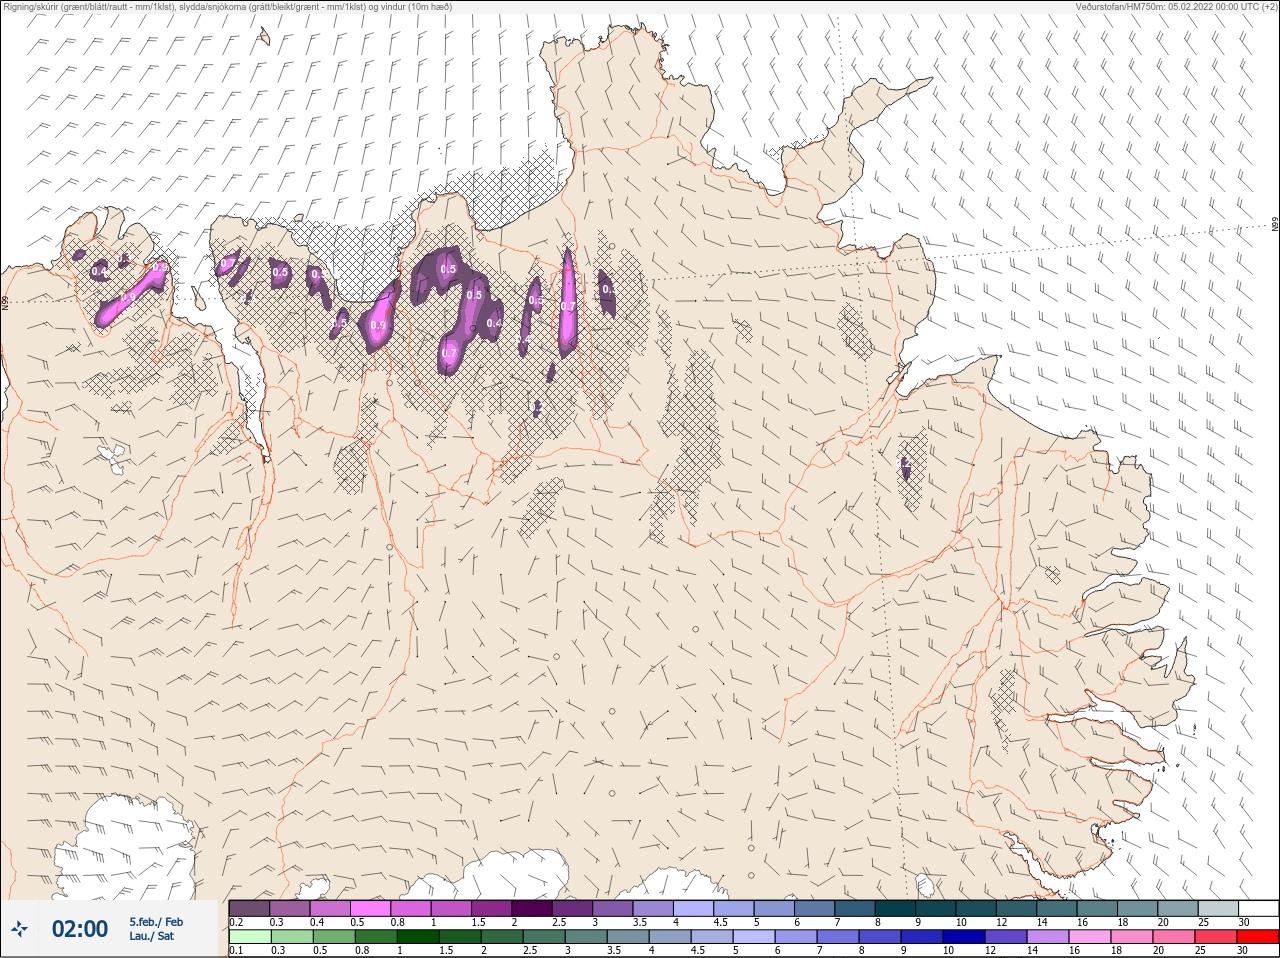1280x958 pixels.
Task: Click the tall narrow pink precipitation band labeled 0.7
Action: [x=567, y=302]
